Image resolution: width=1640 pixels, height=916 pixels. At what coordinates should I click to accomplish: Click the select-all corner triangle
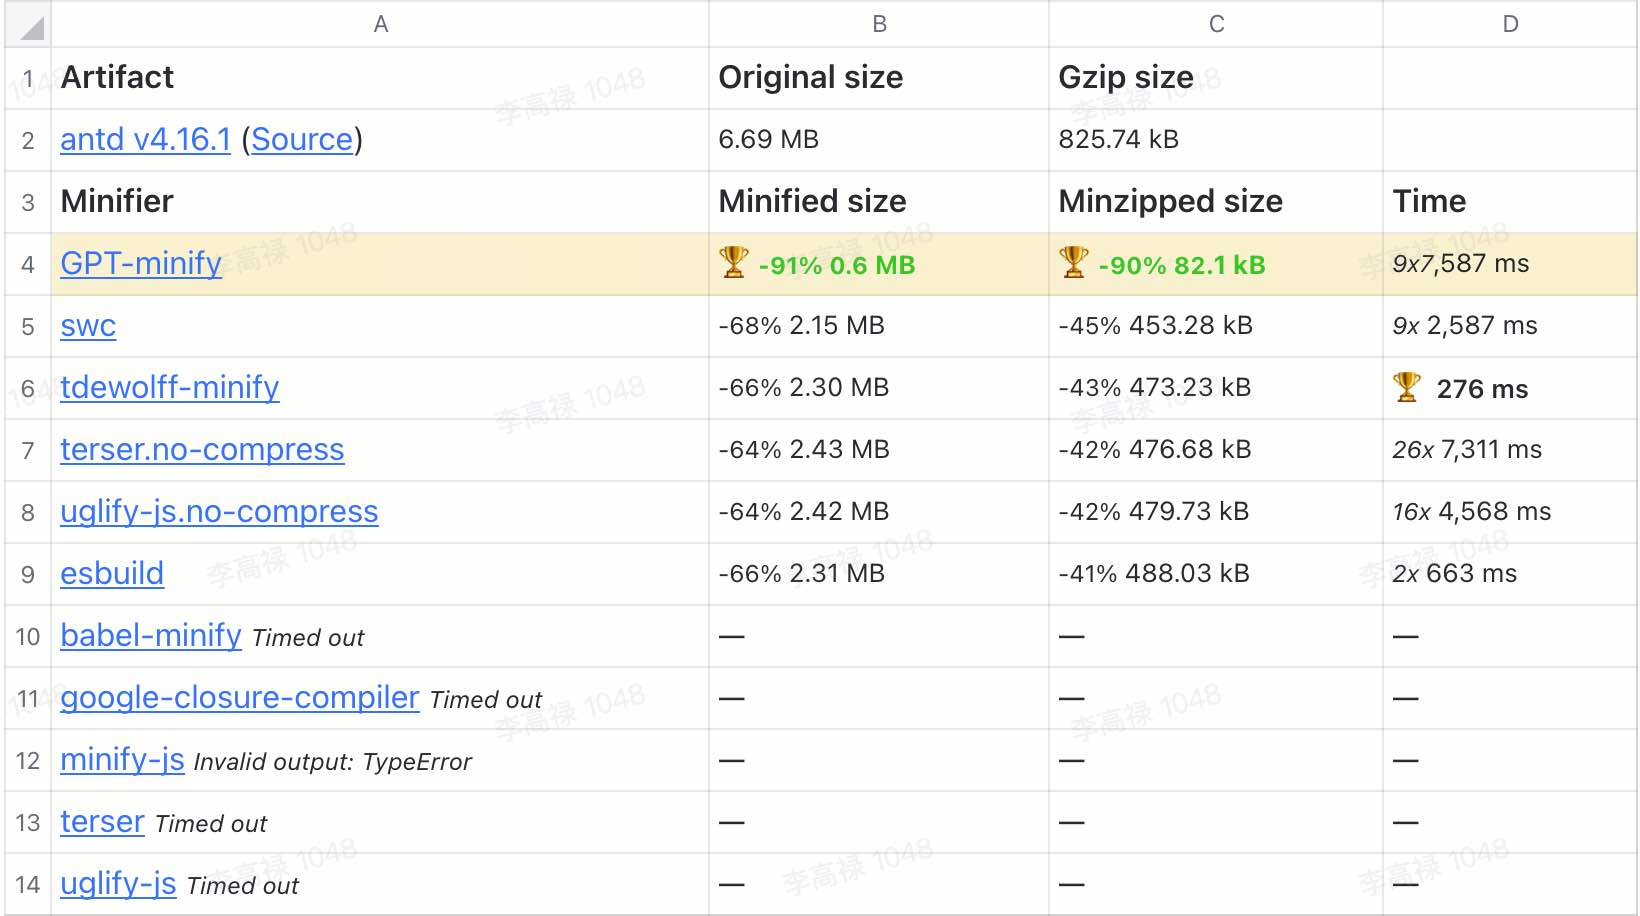tap(30, 26)
